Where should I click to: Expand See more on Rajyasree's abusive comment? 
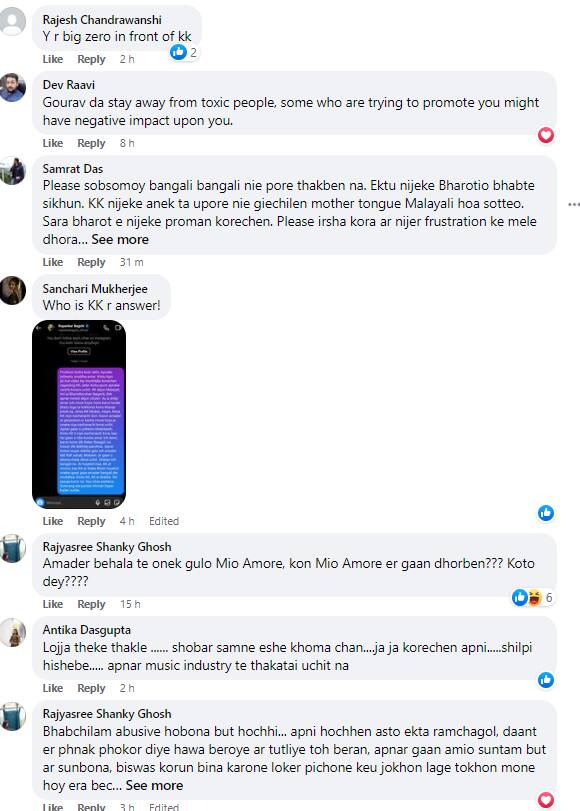coord(154,785)
